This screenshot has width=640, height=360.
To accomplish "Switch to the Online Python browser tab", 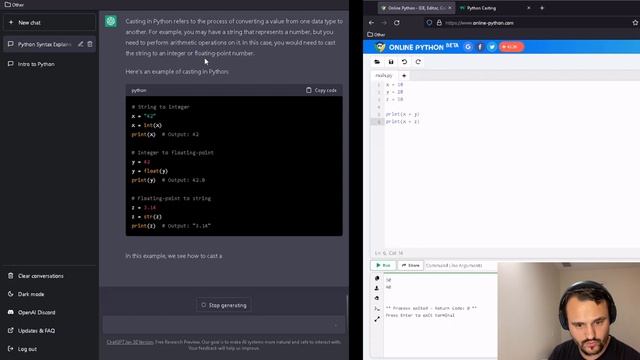I will pyautogui.click(x=416, y=8).
